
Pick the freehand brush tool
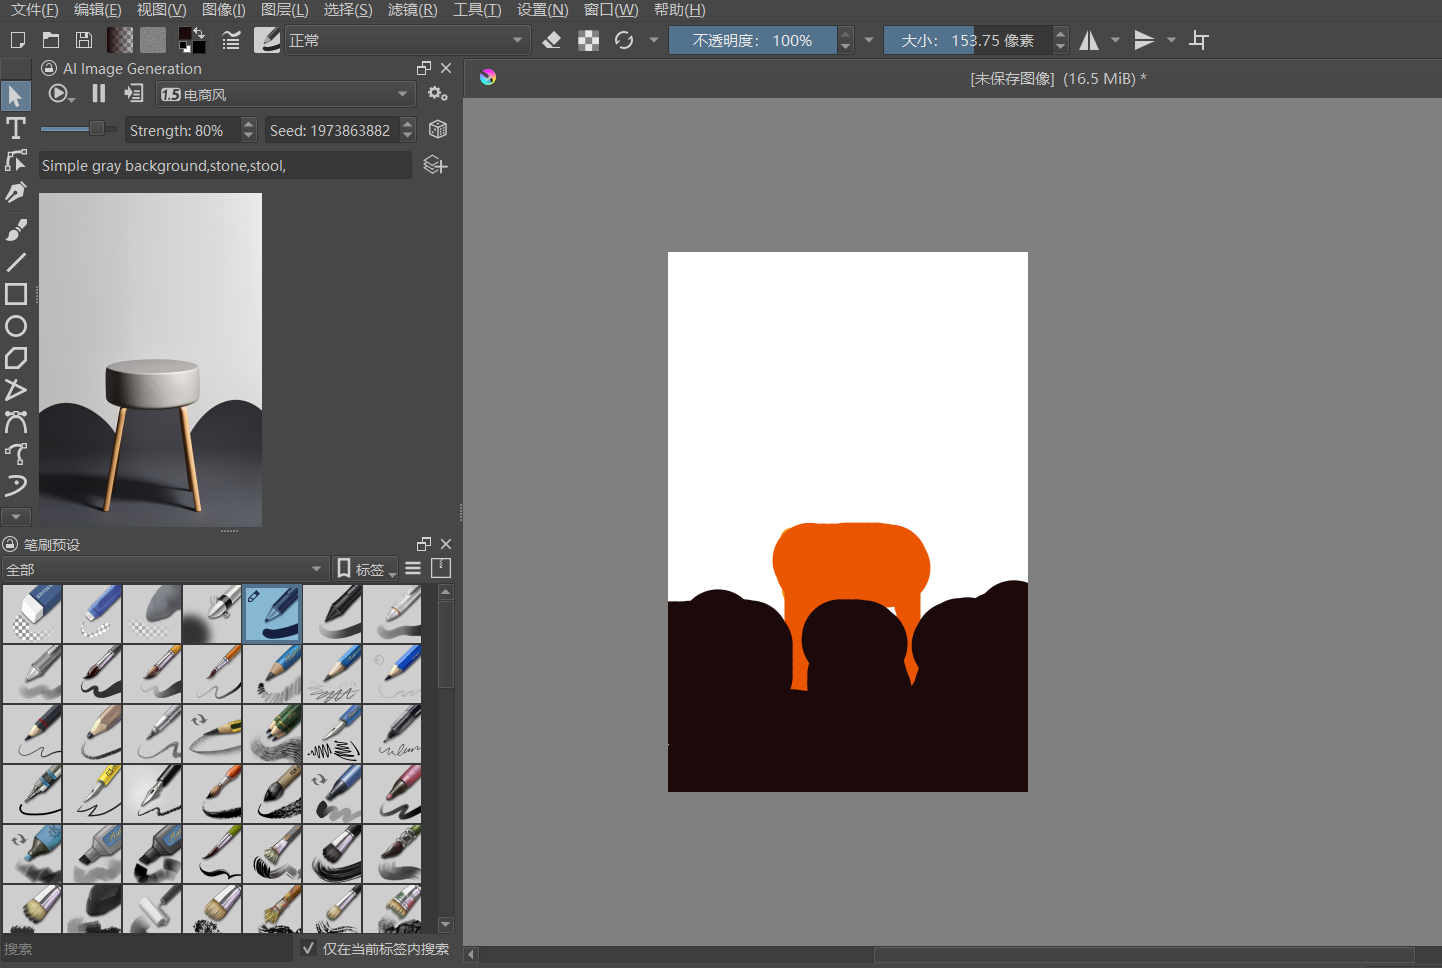16,230
